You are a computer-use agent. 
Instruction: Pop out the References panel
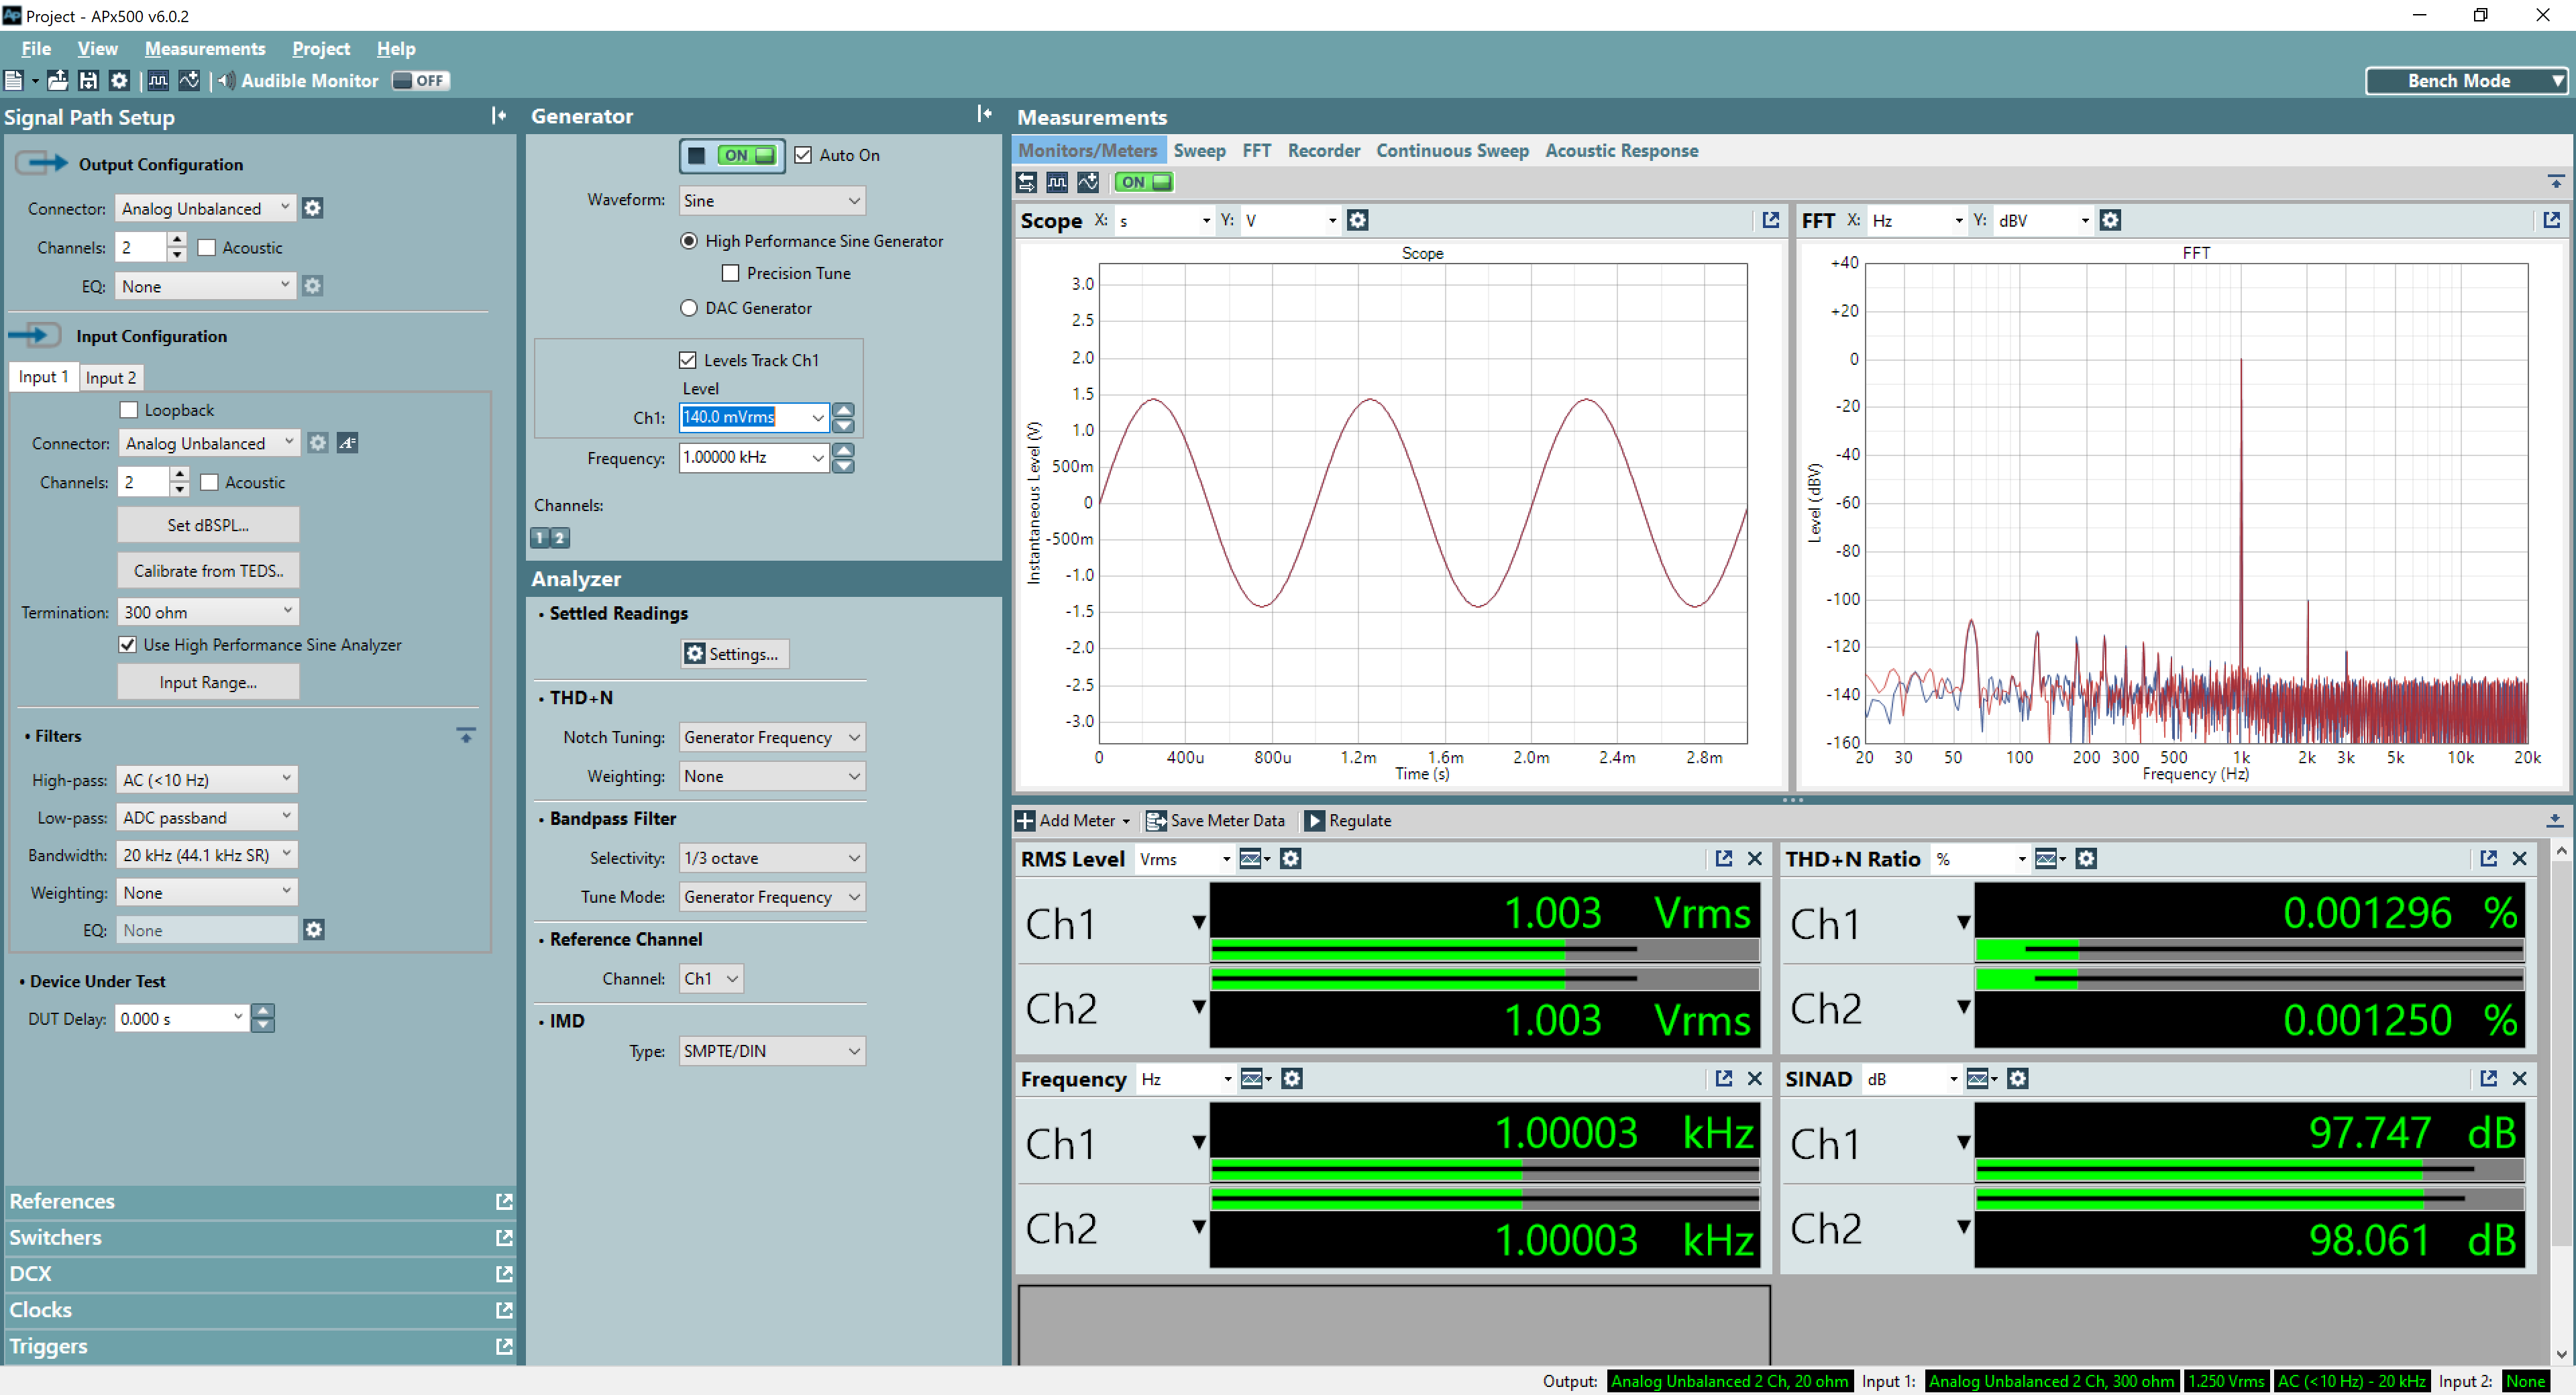(504, 1201)
